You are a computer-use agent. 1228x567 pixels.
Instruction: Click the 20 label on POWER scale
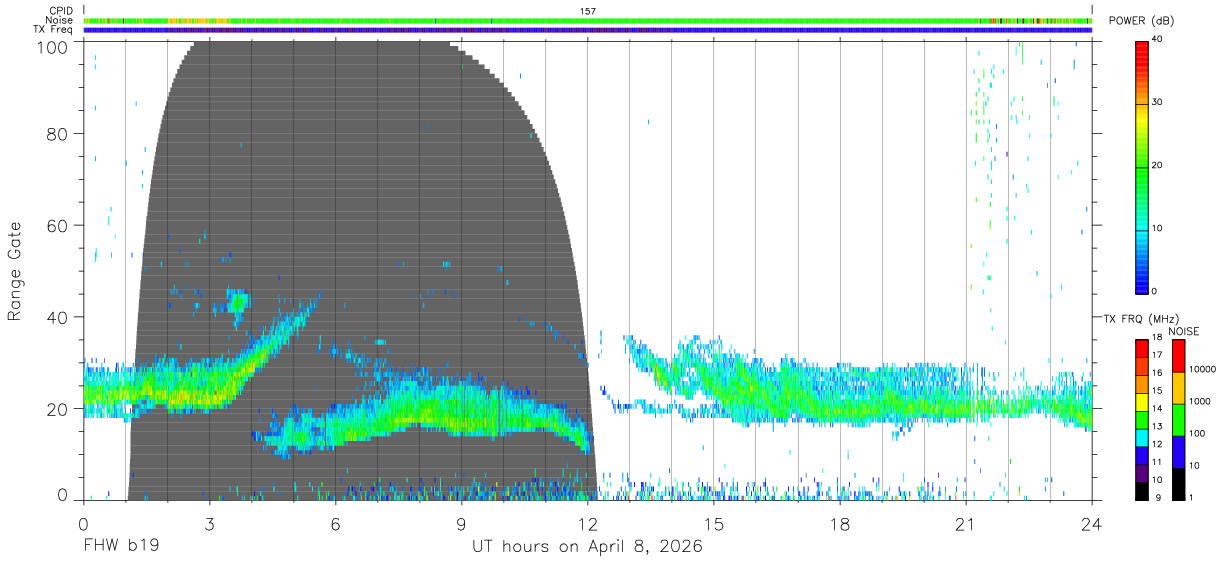(1158, 166)
